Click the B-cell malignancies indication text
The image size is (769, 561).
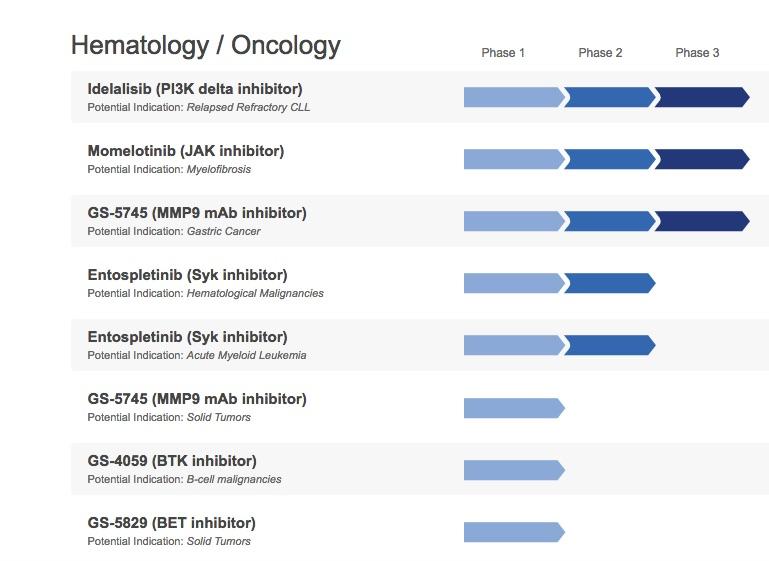(x=233, y=479)
